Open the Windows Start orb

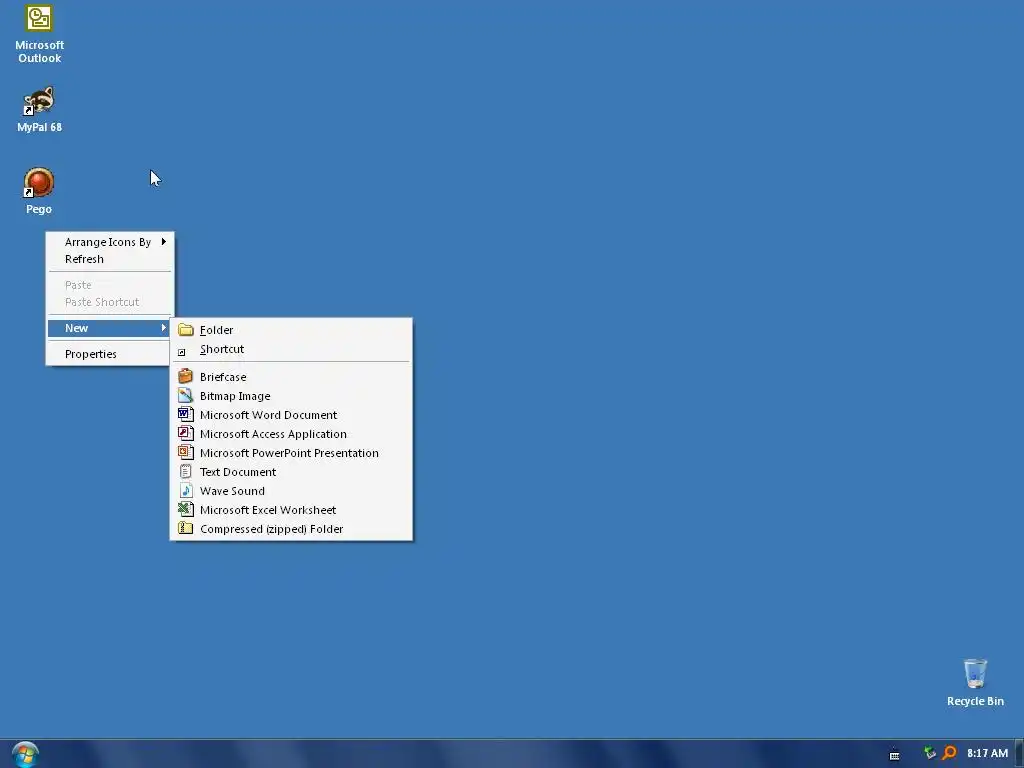25,754
